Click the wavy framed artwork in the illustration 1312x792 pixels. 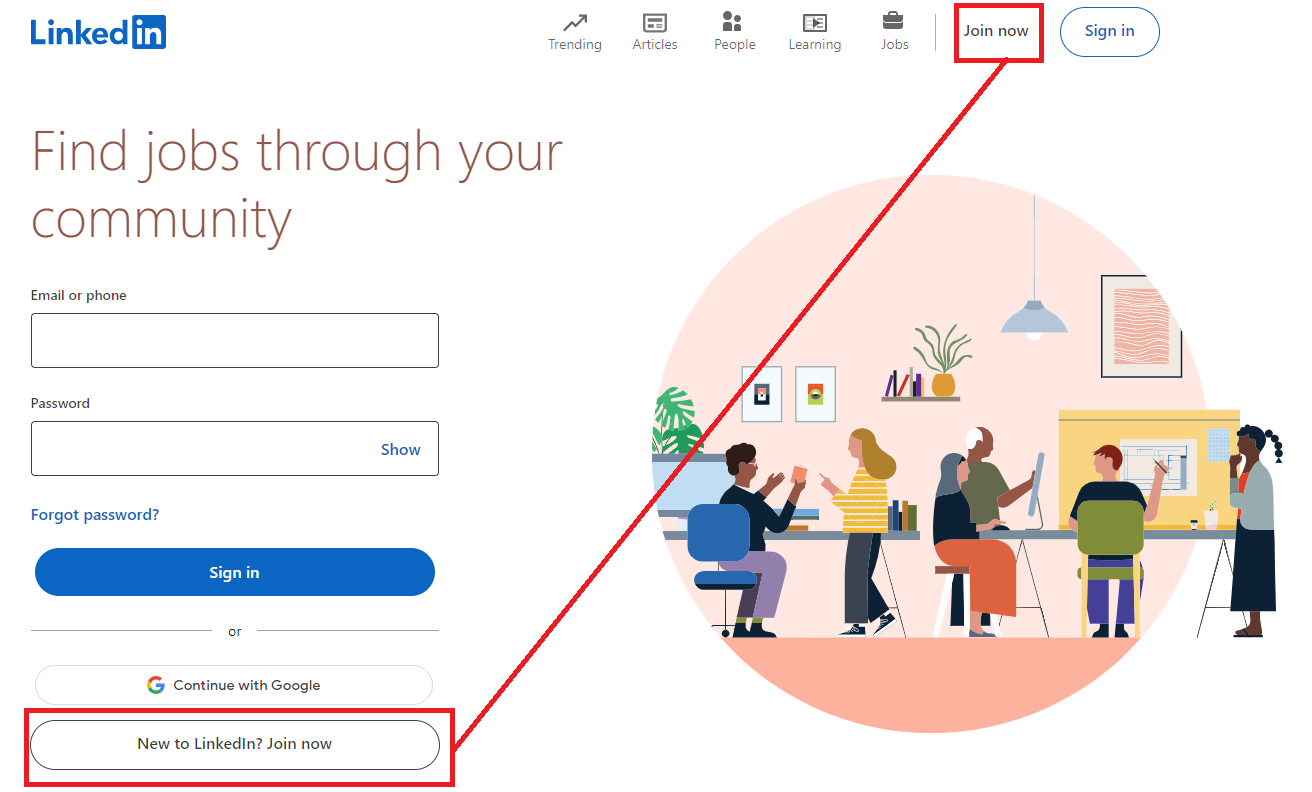point(1141,326)
